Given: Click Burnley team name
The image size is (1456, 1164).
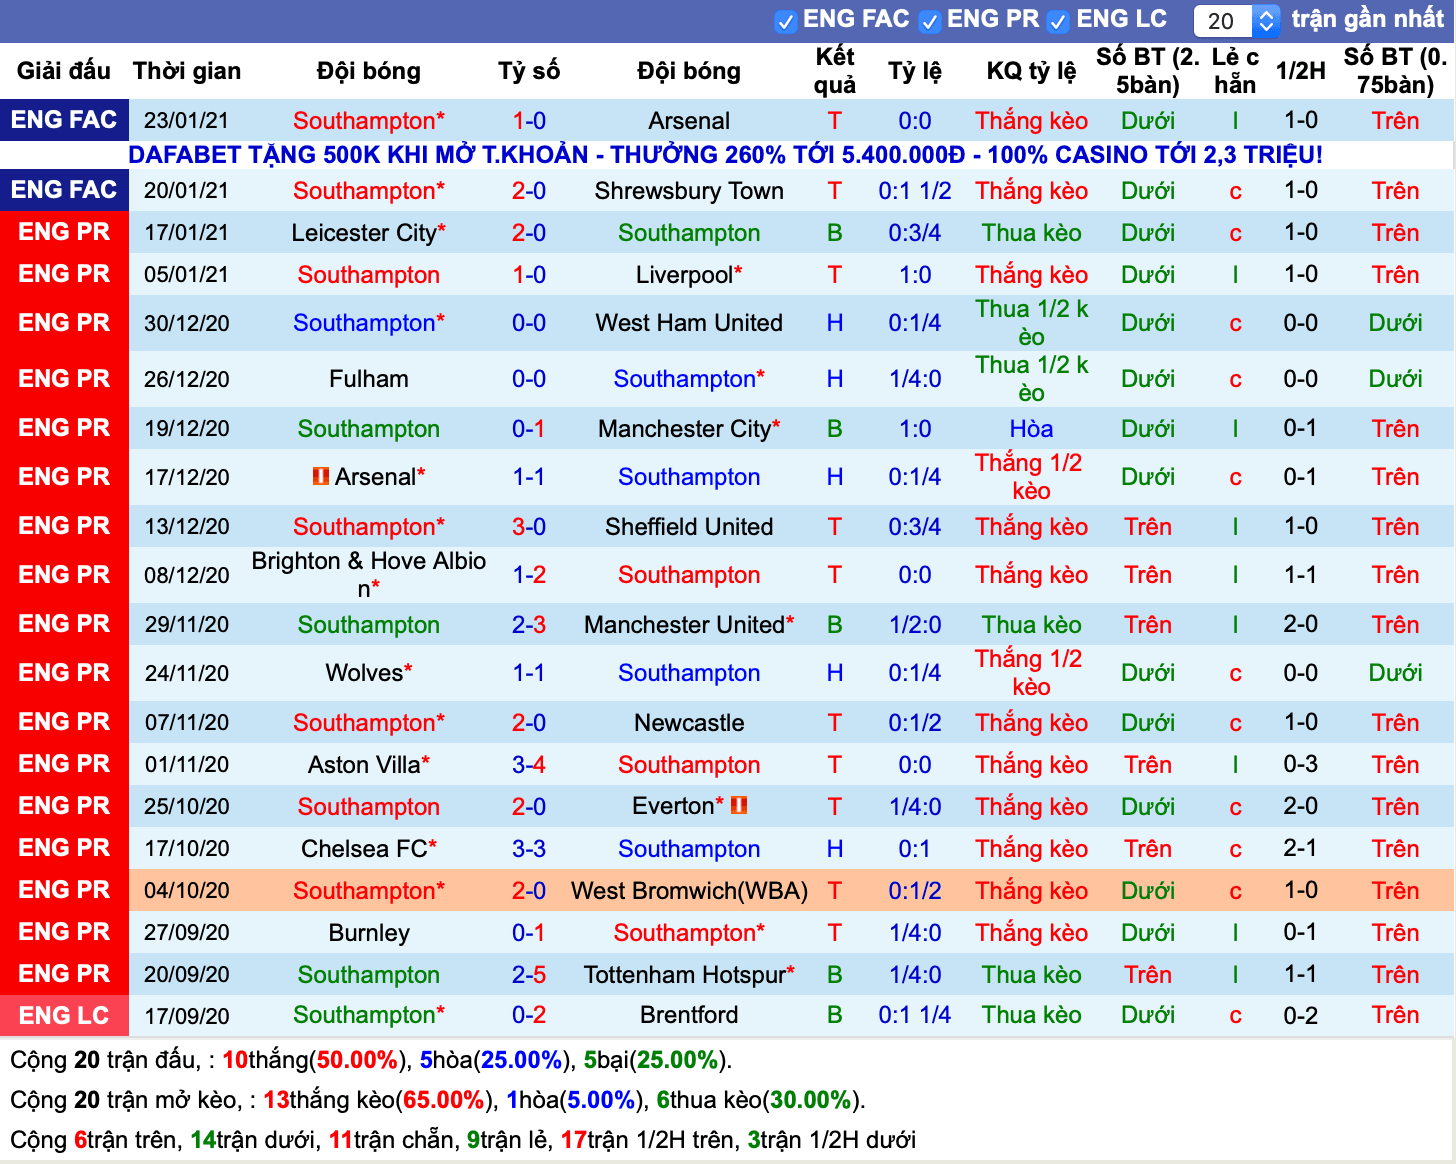Looking at the screenshot, I should (x=369, y=933).
